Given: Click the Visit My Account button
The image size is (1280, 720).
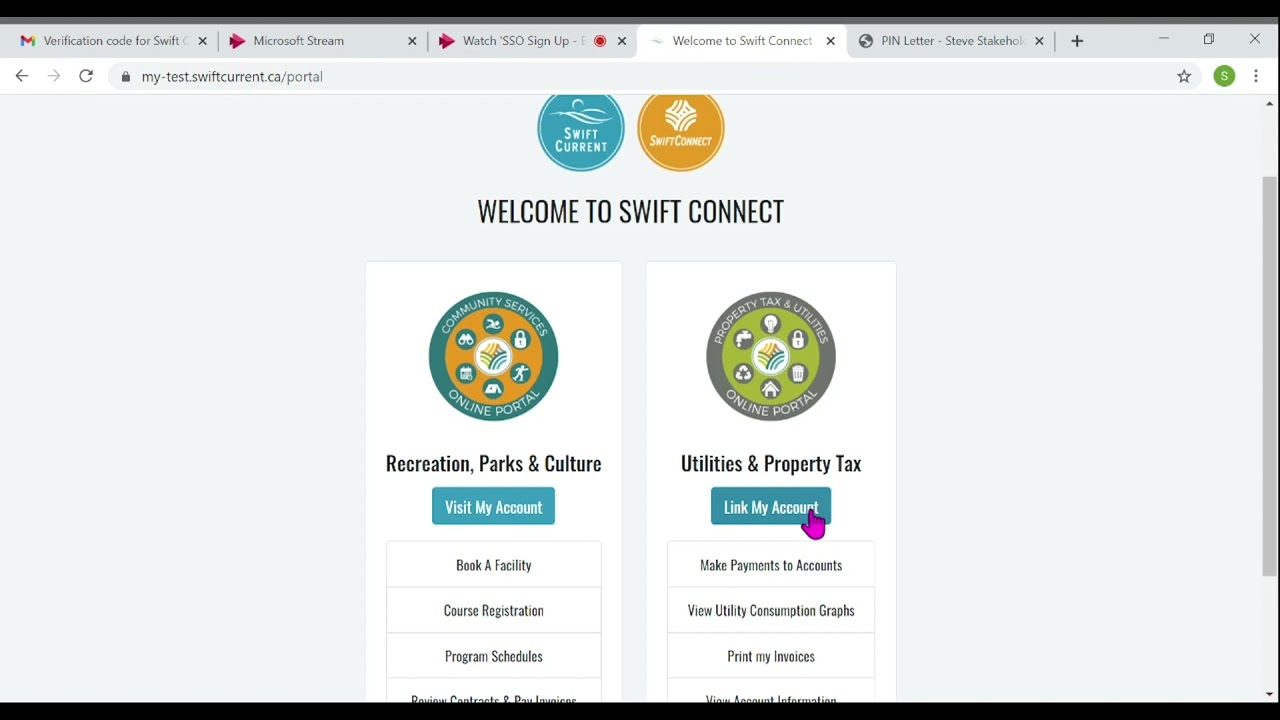Looking at the screenshot, I should pos(493,506).
